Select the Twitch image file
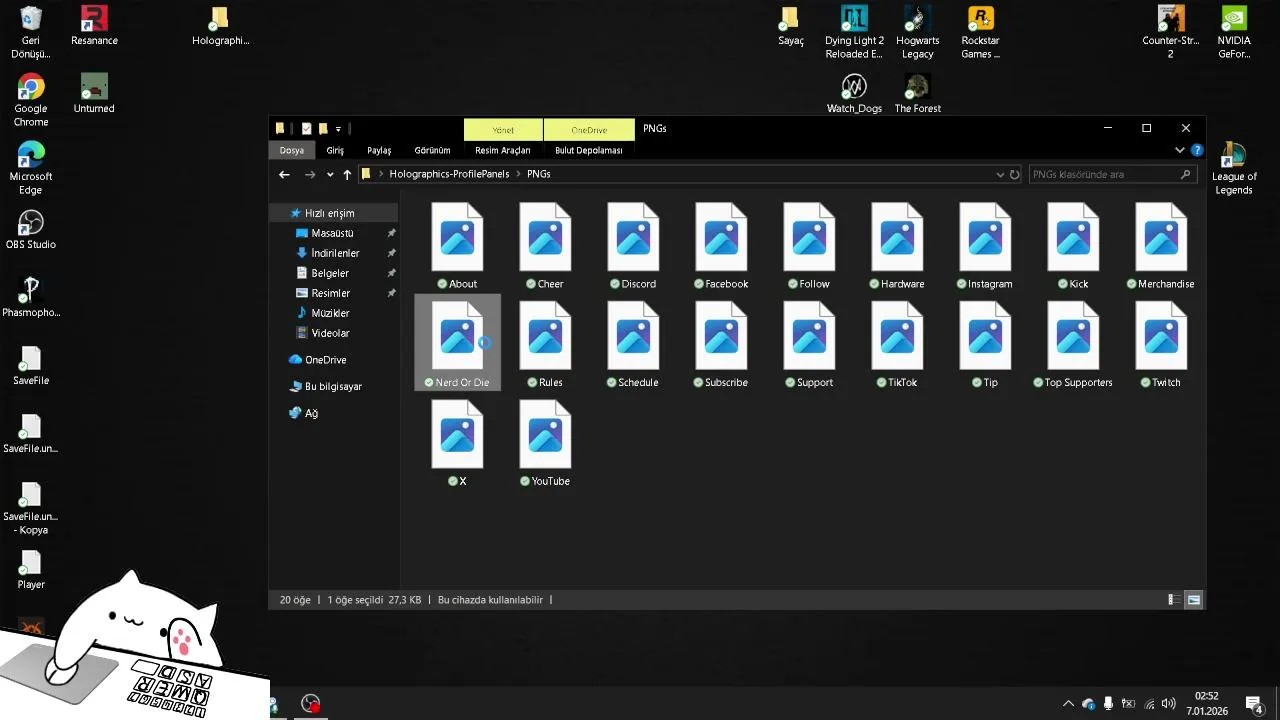Screen dimensions: 1280x720 click(1161, 344)
